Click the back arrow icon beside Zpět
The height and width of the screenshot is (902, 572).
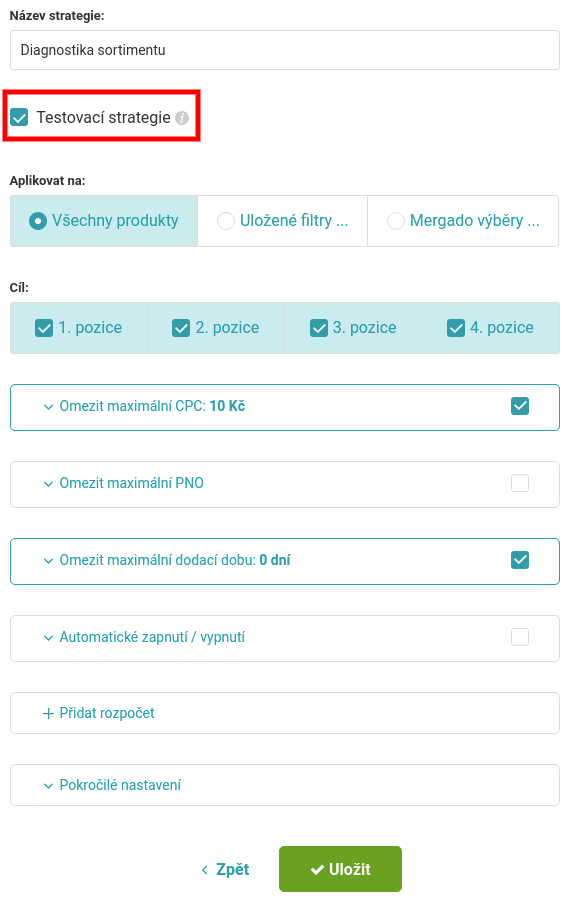click(x=204, y=870)
